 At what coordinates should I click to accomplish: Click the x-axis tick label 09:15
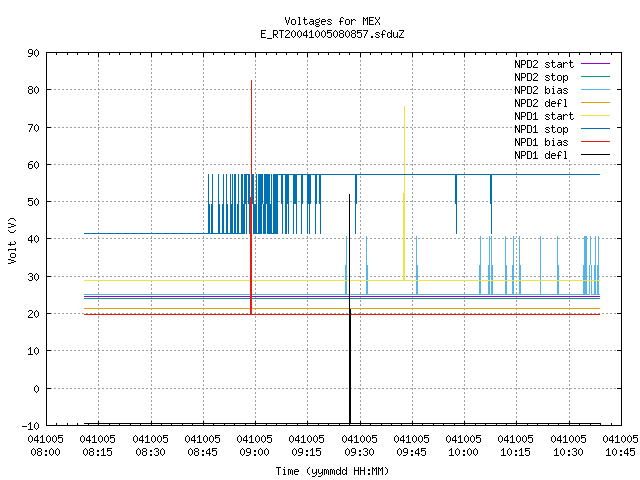pyautogui.click(x=307, y=452)
